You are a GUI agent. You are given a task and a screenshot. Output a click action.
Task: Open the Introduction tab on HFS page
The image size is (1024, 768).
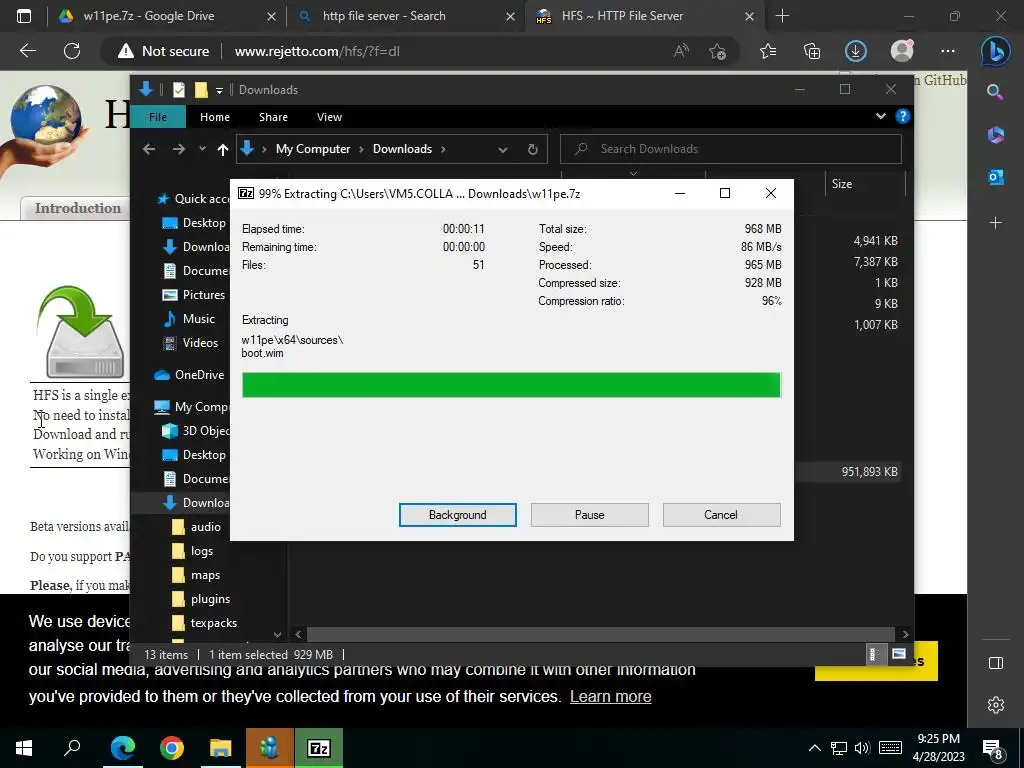(78, 208)
